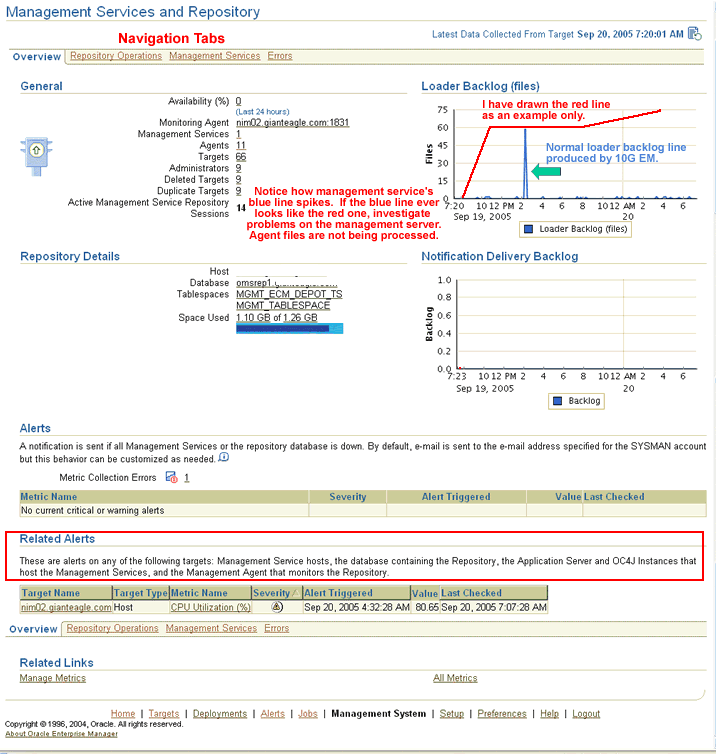
Task: Open the All Metrics related link
Action: pos(455,678)
